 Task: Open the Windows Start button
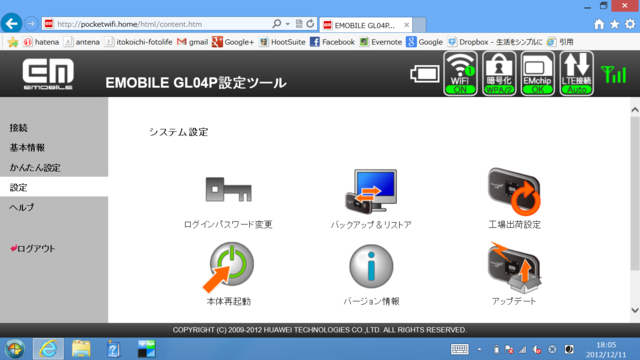[15, 349]
